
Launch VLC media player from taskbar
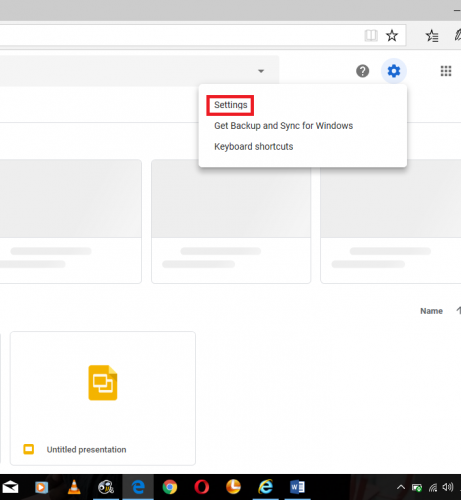[x=74, y=487]
